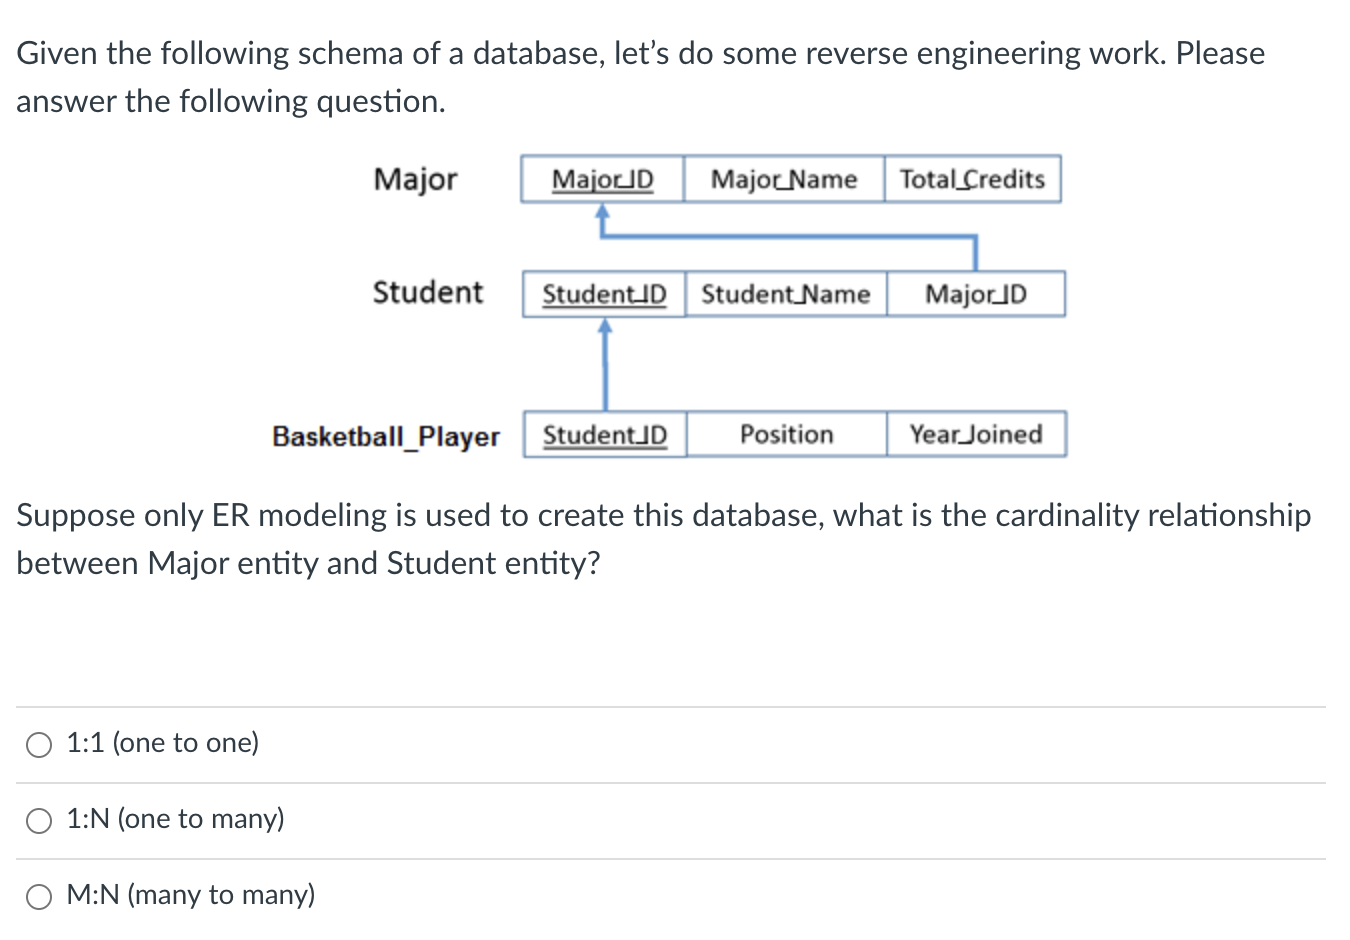Viewport: 1350px width, 940px height.
Task: Click the Year_Joined cell in the schema
Action: (976, 435)
